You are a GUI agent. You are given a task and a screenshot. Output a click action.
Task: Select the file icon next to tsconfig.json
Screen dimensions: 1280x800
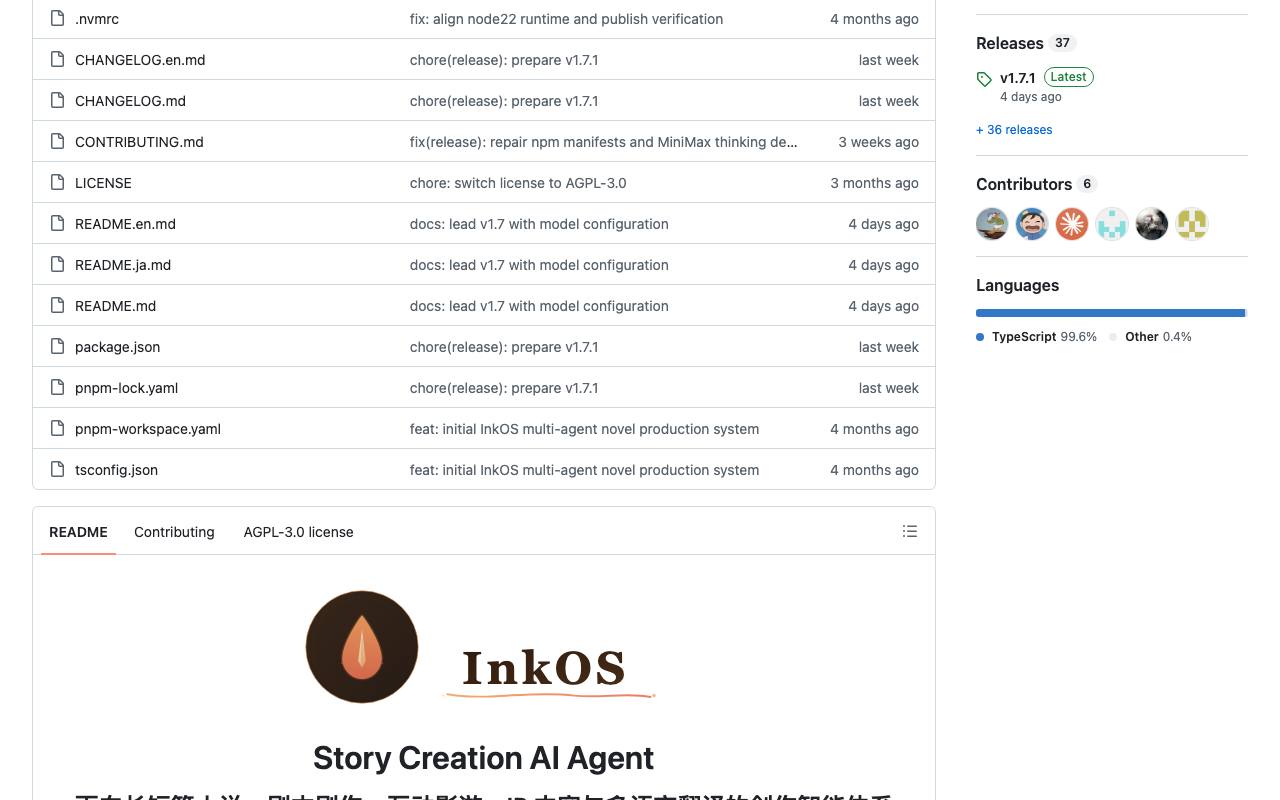point(57,470)
